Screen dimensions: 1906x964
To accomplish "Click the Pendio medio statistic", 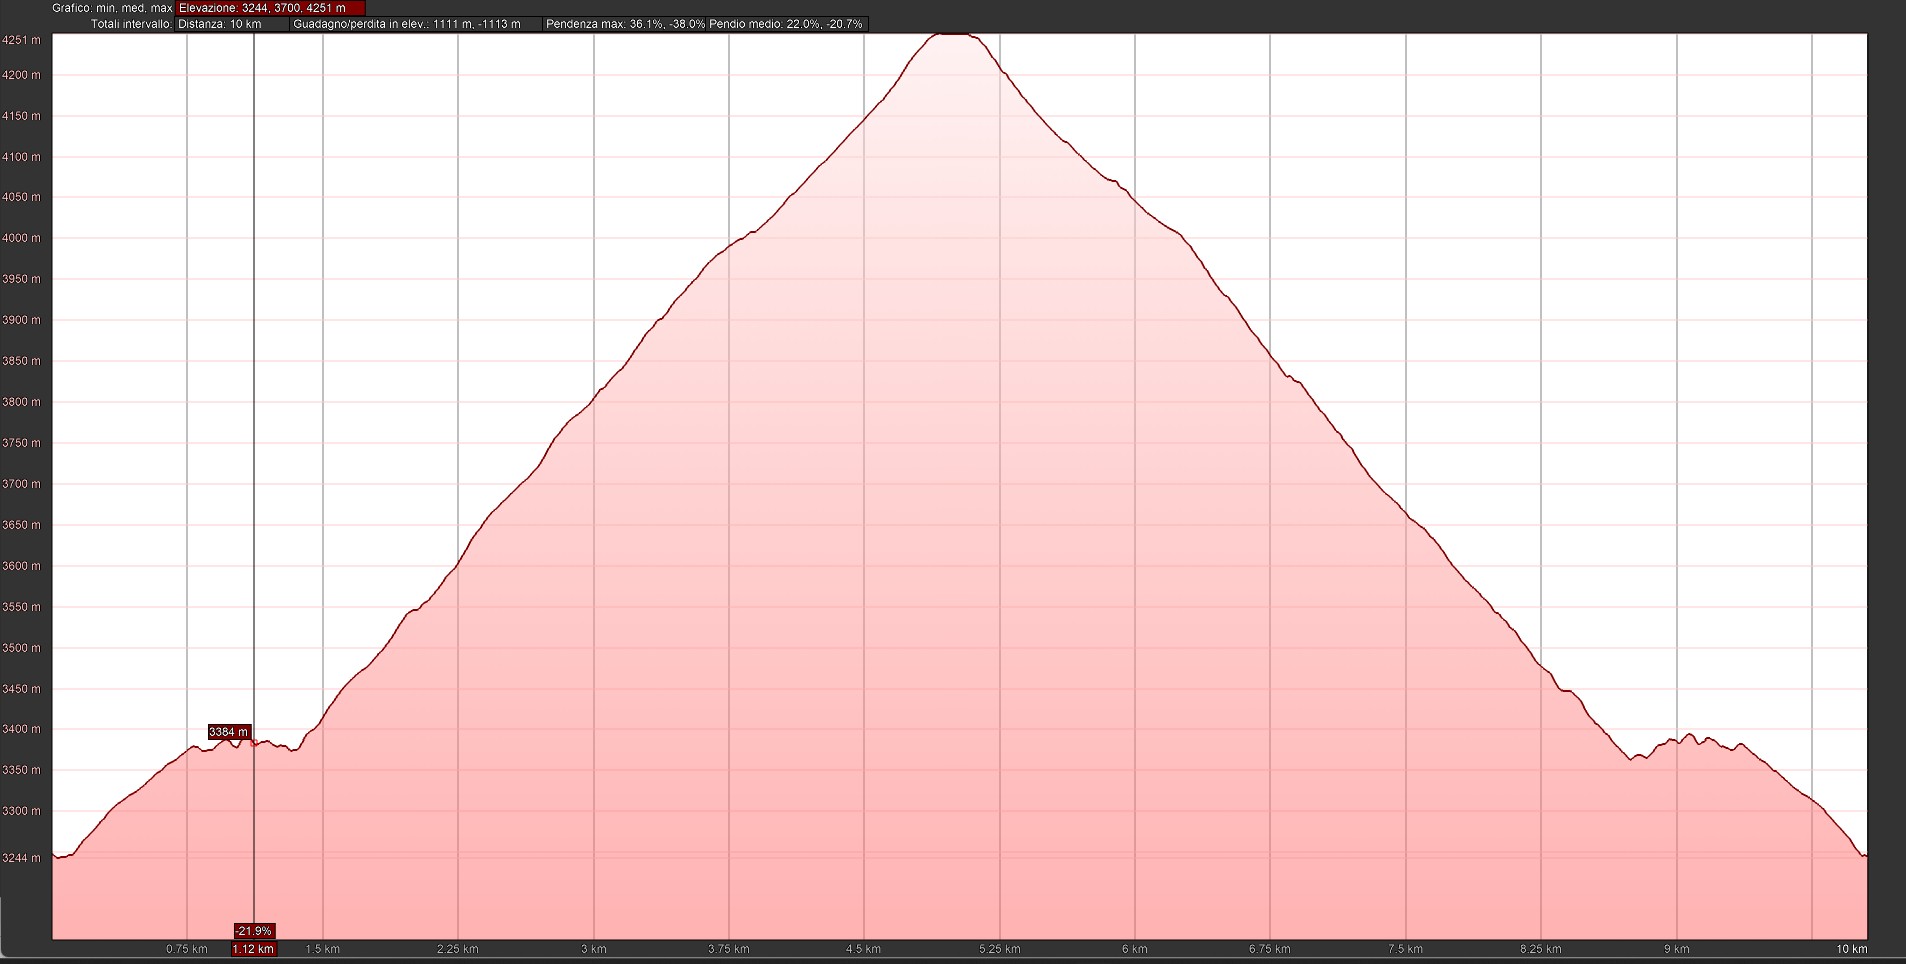I will [x=786, y=24].
